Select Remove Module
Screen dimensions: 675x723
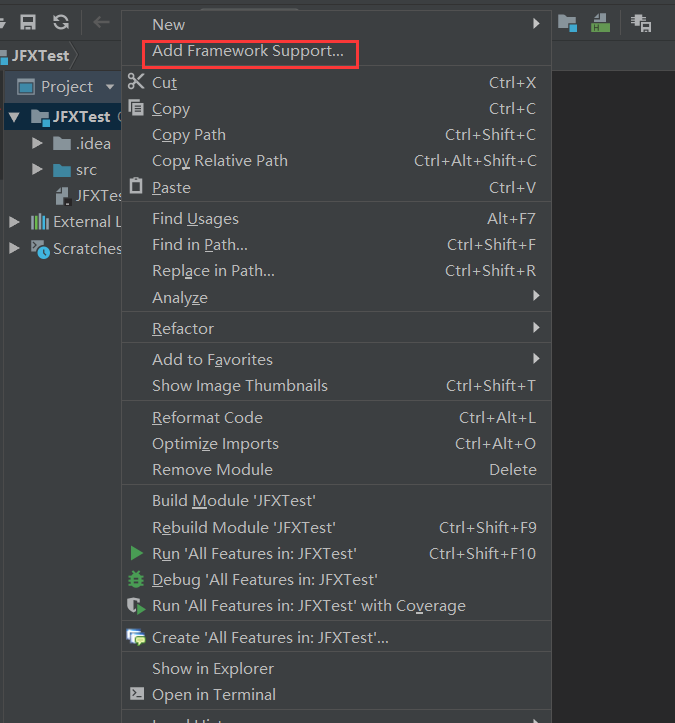(x=337, y=469)
